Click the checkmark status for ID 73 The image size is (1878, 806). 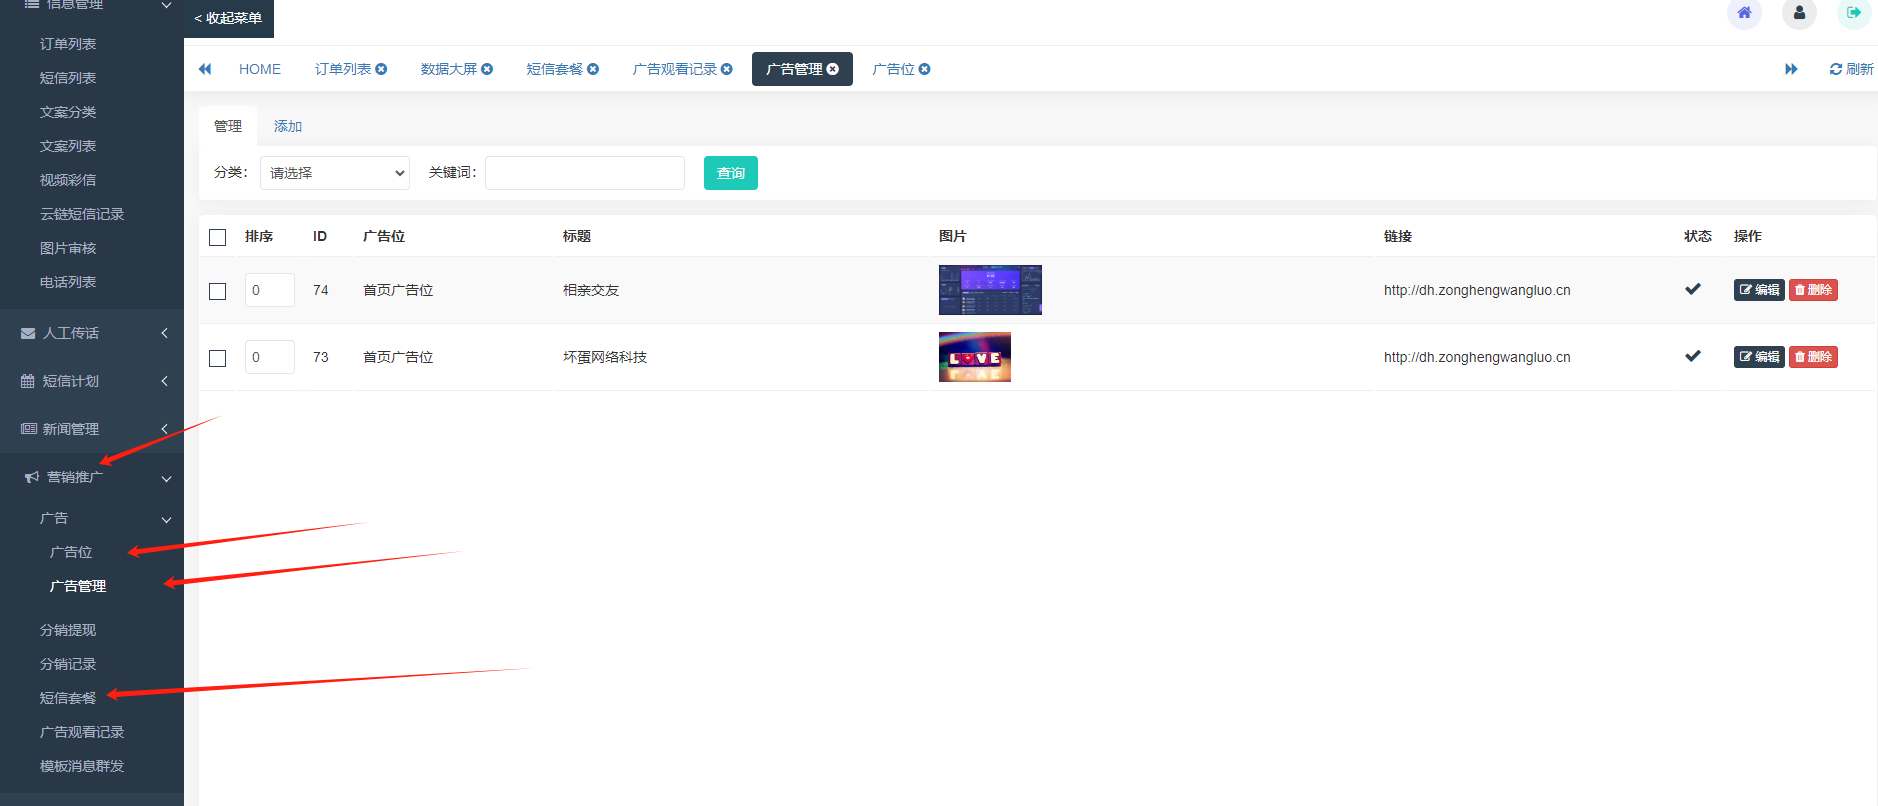click(x=1693, y=356)
